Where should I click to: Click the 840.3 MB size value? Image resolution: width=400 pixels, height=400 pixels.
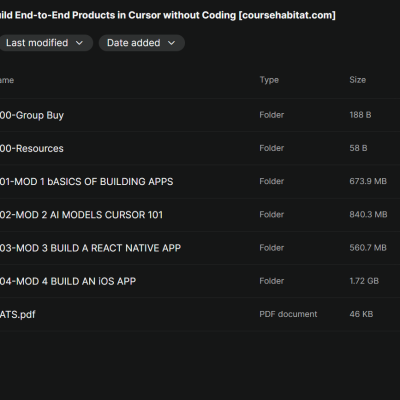tap(368, 214)
